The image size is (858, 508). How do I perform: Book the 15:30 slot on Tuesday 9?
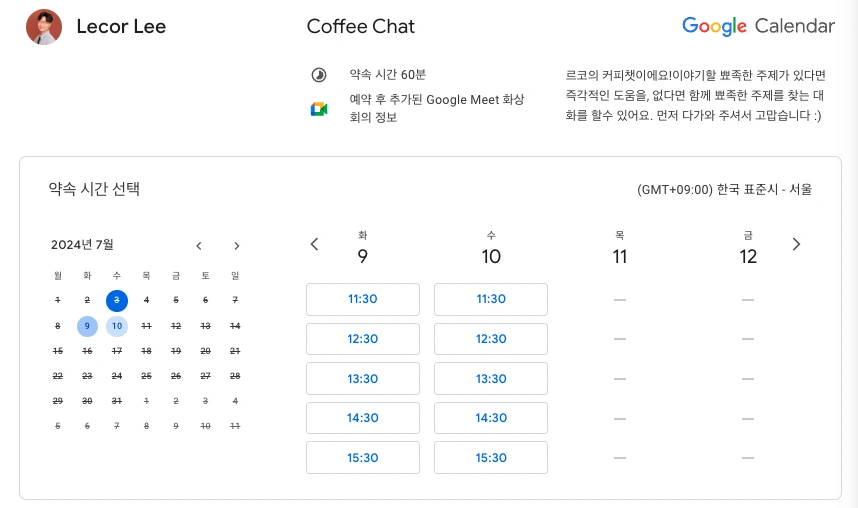[363, 458]
